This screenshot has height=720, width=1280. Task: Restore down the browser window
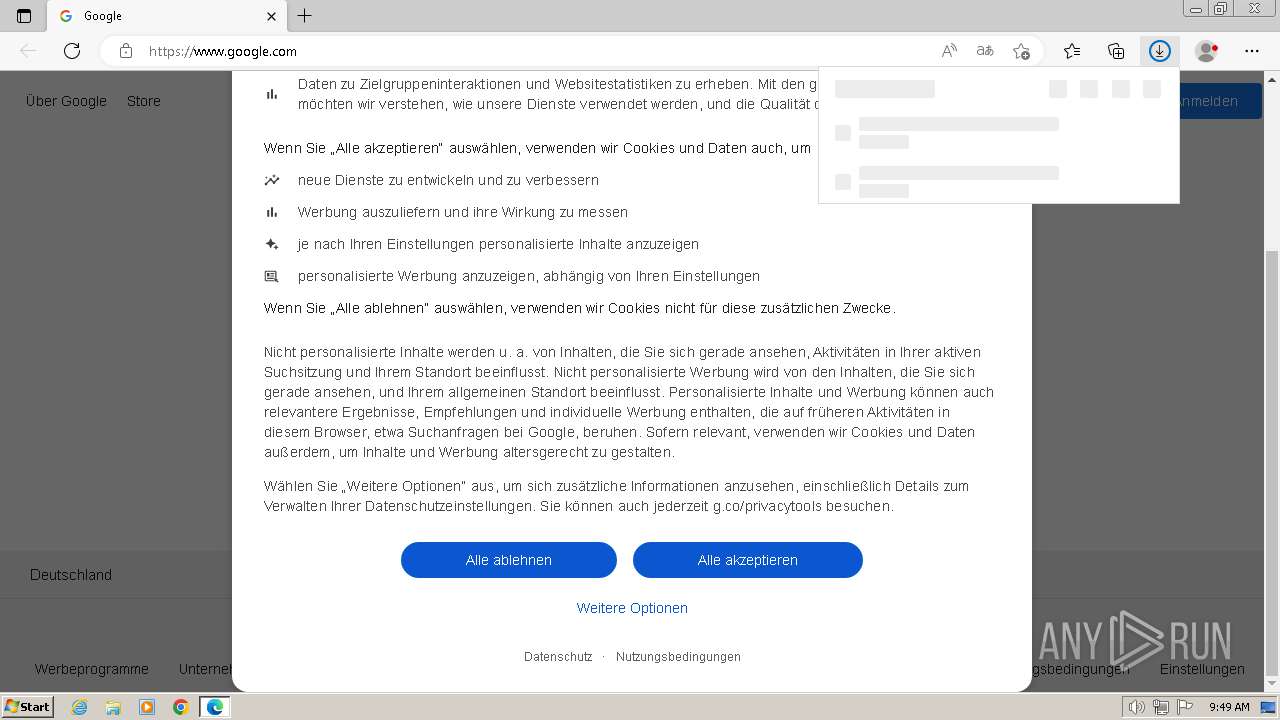pos(1220,8)
